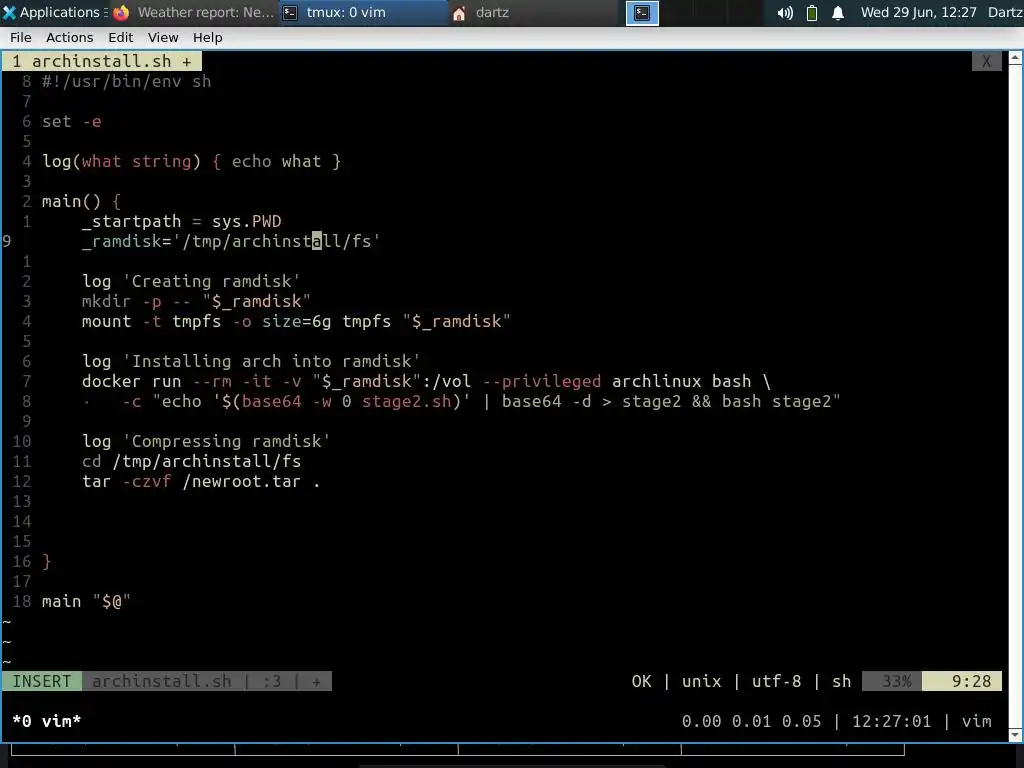The height and width of the screenshot is (768, 1024).
Task: Click the log 'Compressing ramdisk' line
Action: click(x=206, y=441)
